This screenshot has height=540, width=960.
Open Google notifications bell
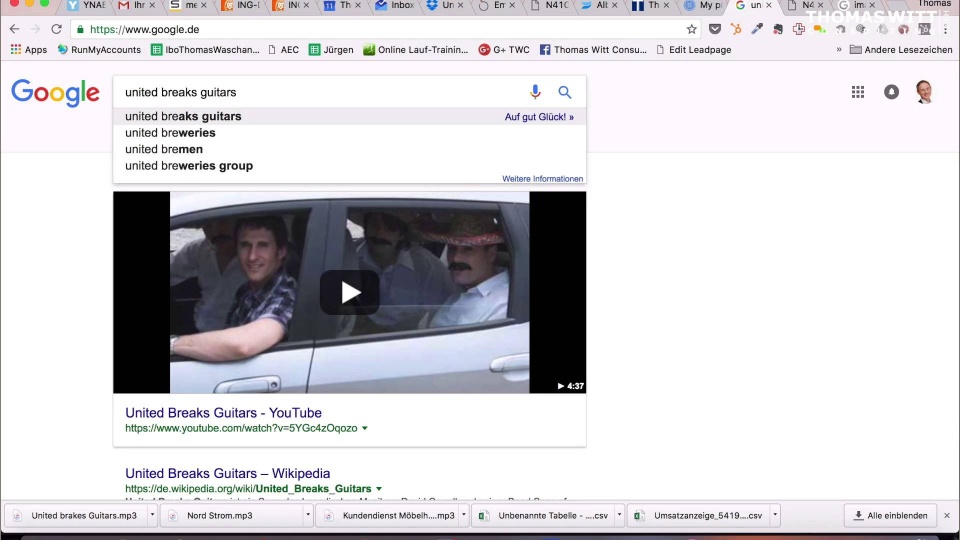pyautogui.click(x=891, y=92)
